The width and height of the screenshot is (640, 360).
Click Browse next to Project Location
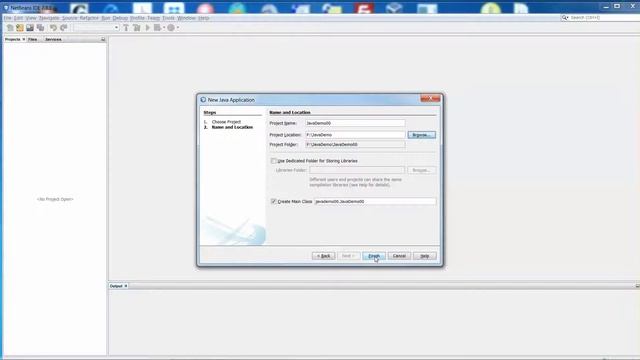pos(421,135)
